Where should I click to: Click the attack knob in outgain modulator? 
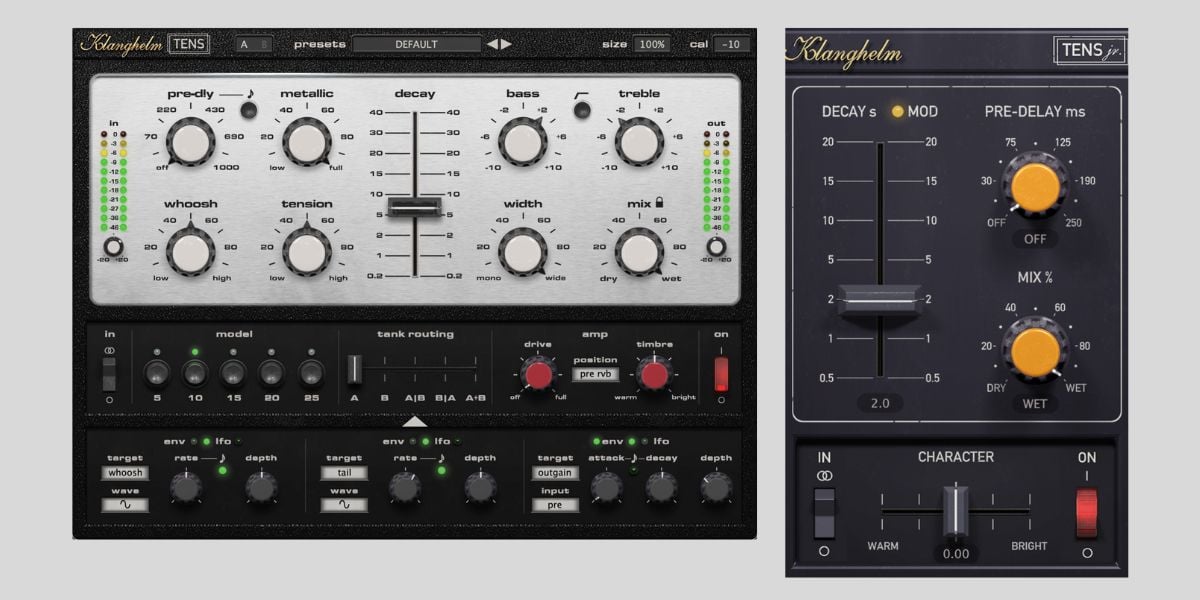click(x=606, y=487)
